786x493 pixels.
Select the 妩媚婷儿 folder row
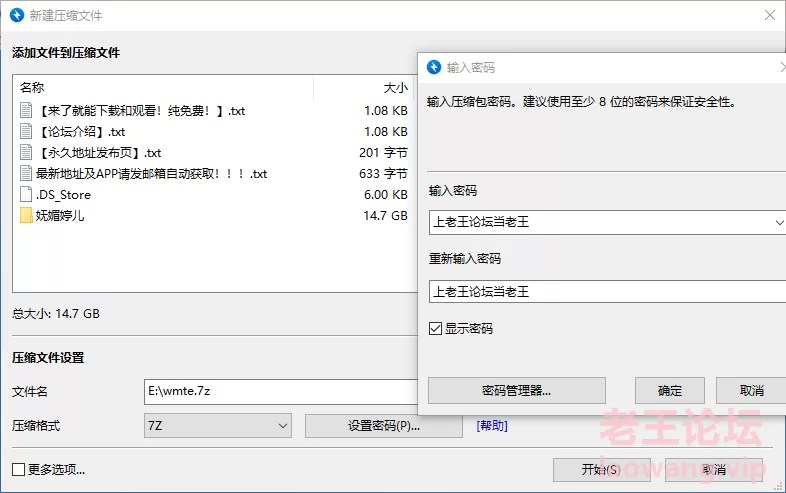pyautogui.click(x=215, y=216)
